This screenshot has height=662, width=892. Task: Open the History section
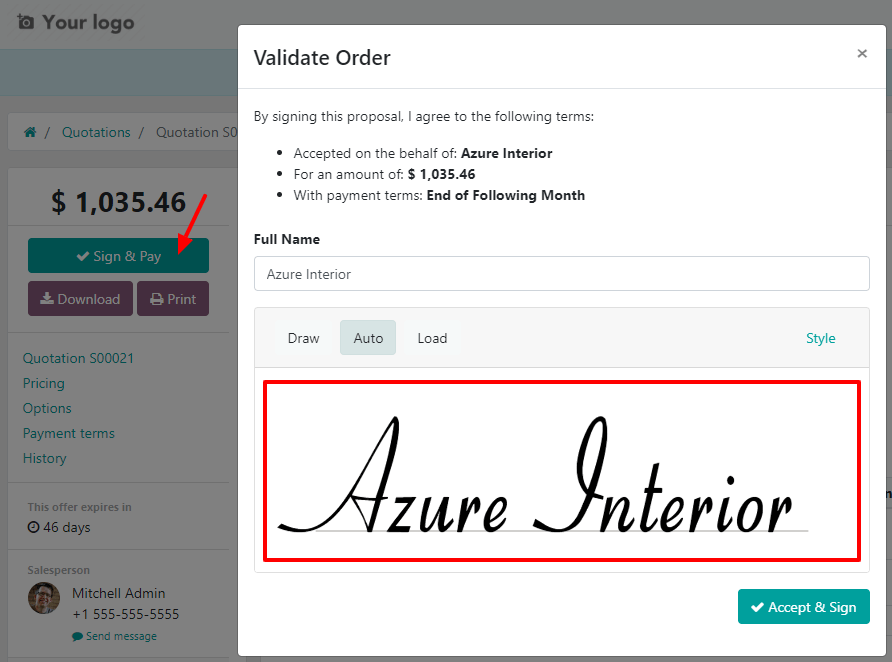[44, 458]
